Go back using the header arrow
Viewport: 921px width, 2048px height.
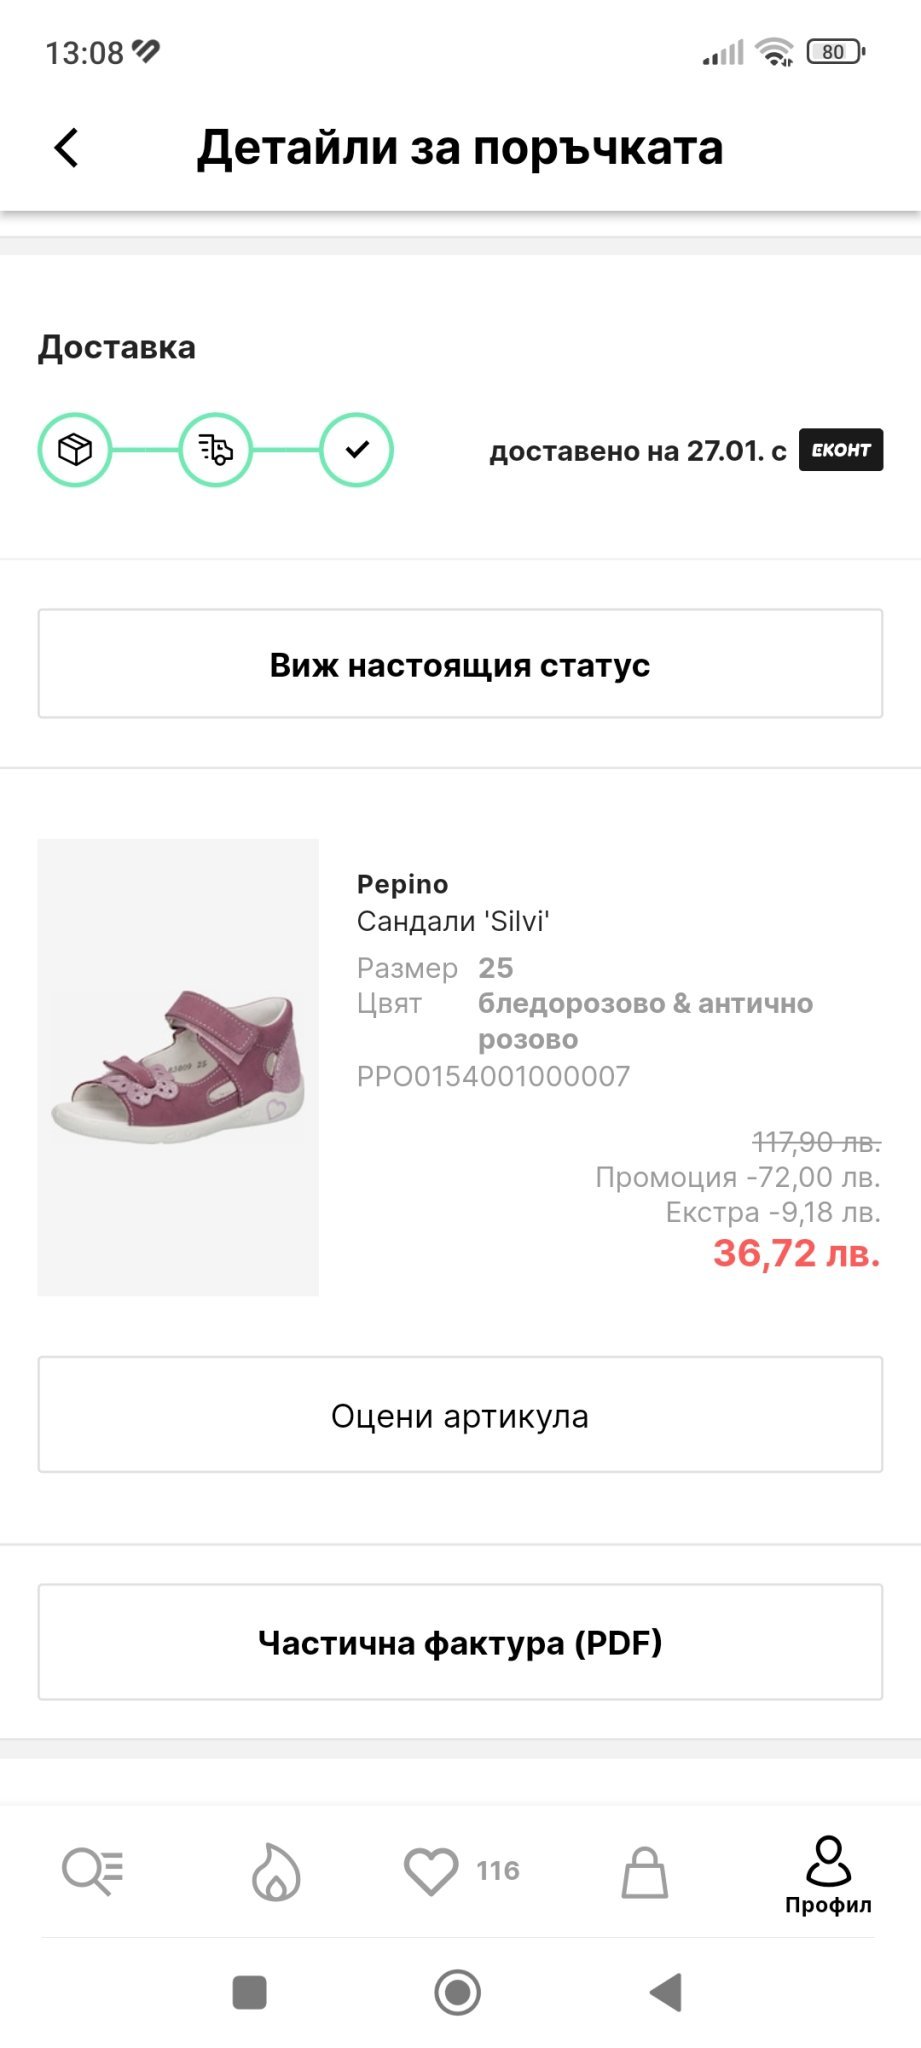67,148
